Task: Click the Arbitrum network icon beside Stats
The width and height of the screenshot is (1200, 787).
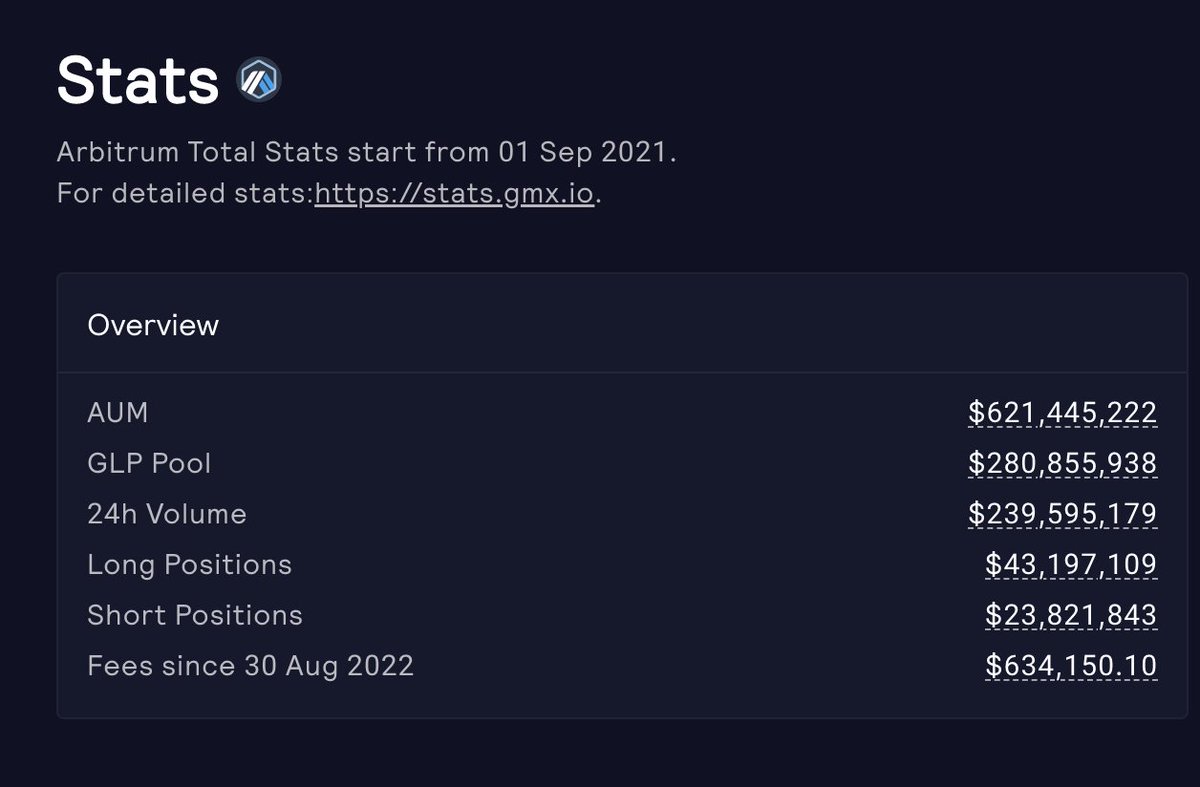Action: [x=259, y=80]
